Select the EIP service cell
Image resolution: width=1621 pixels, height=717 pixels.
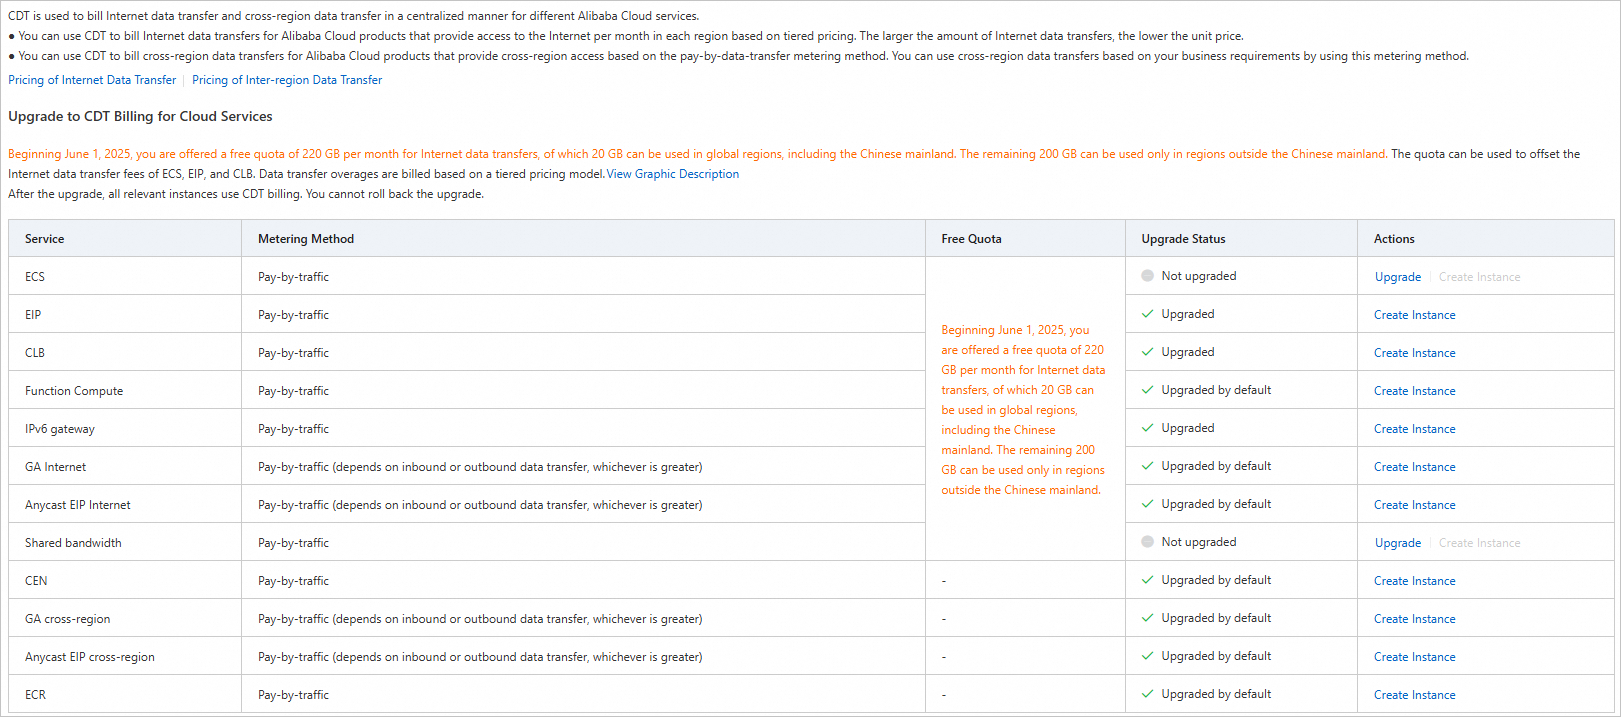pyautogui.click(x=125, y=315)
